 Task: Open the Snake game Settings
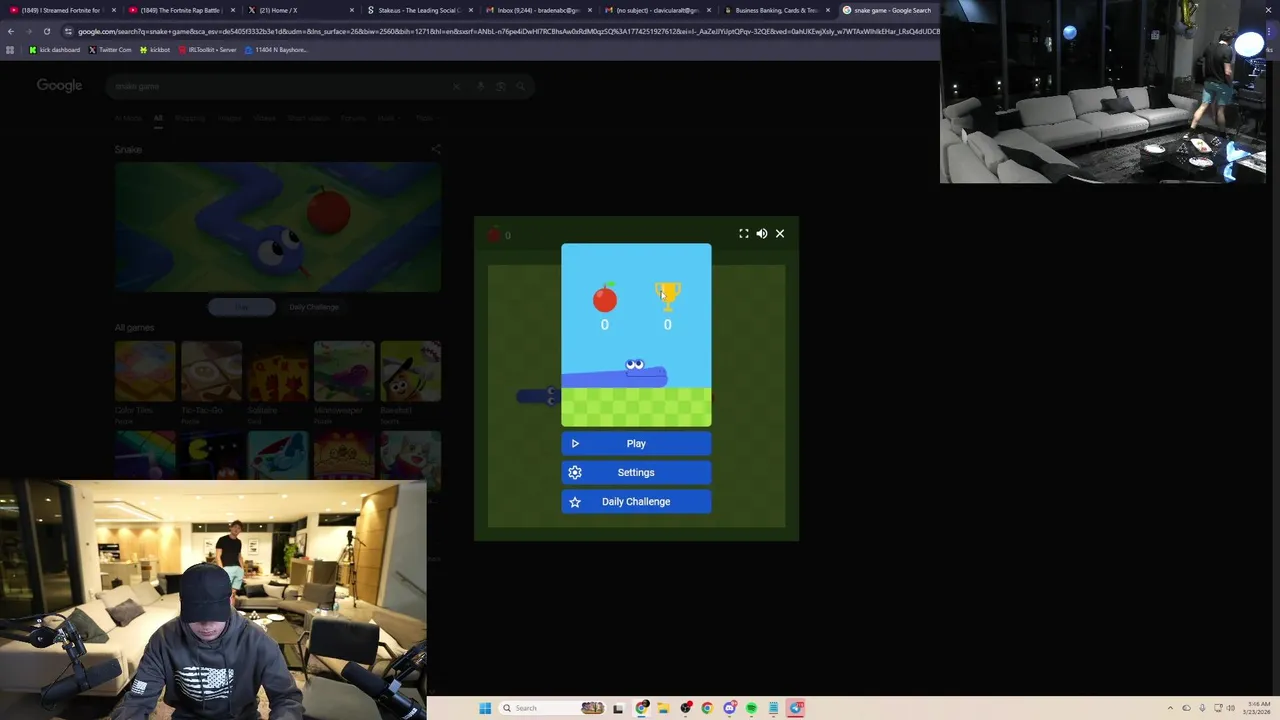coord(636,472)
